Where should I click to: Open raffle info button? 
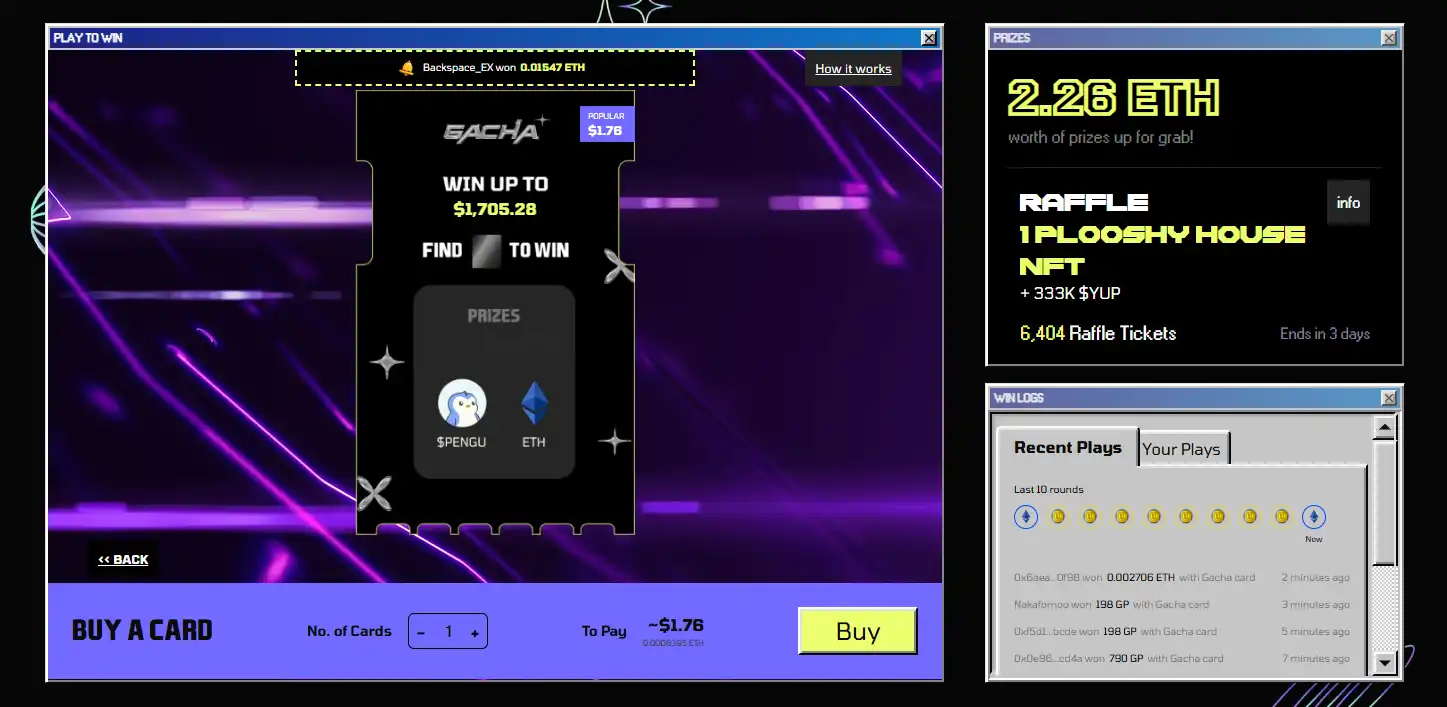[x=1348, y=203]
